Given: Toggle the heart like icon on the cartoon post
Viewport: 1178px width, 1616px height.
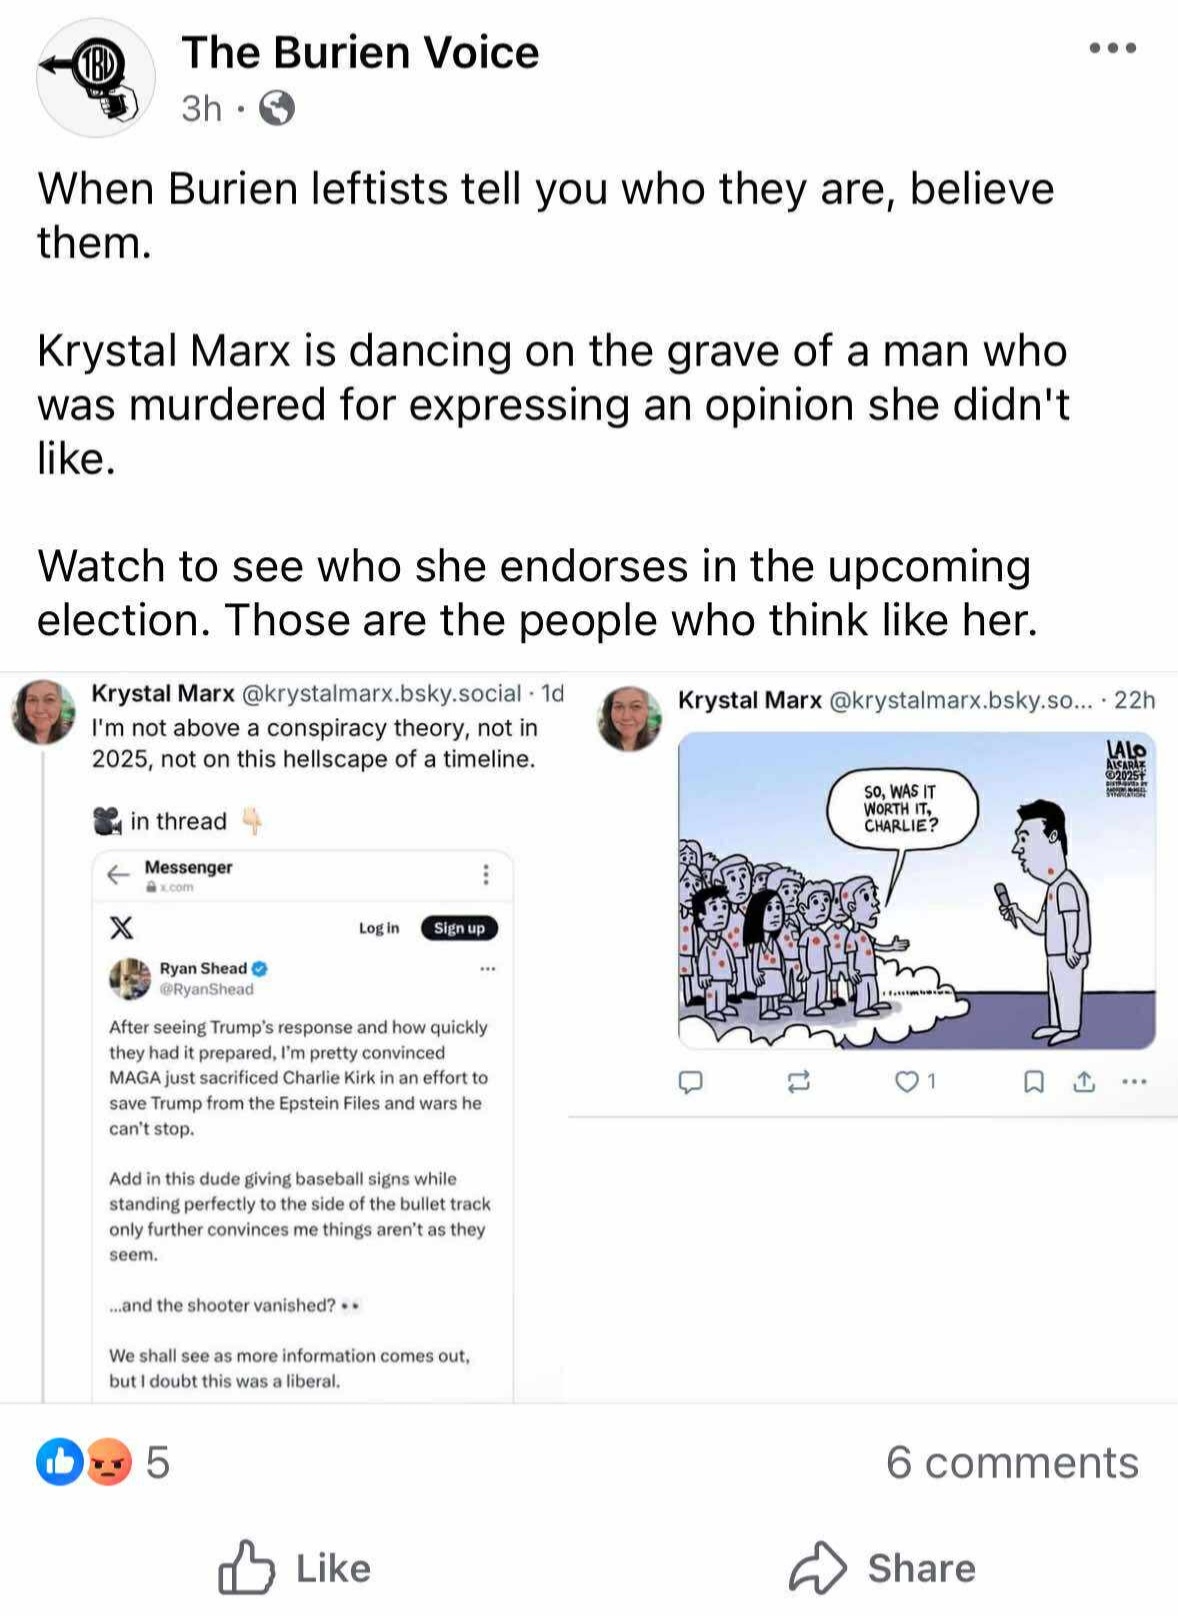Looking at the screenshot, I should (906, 1081).
